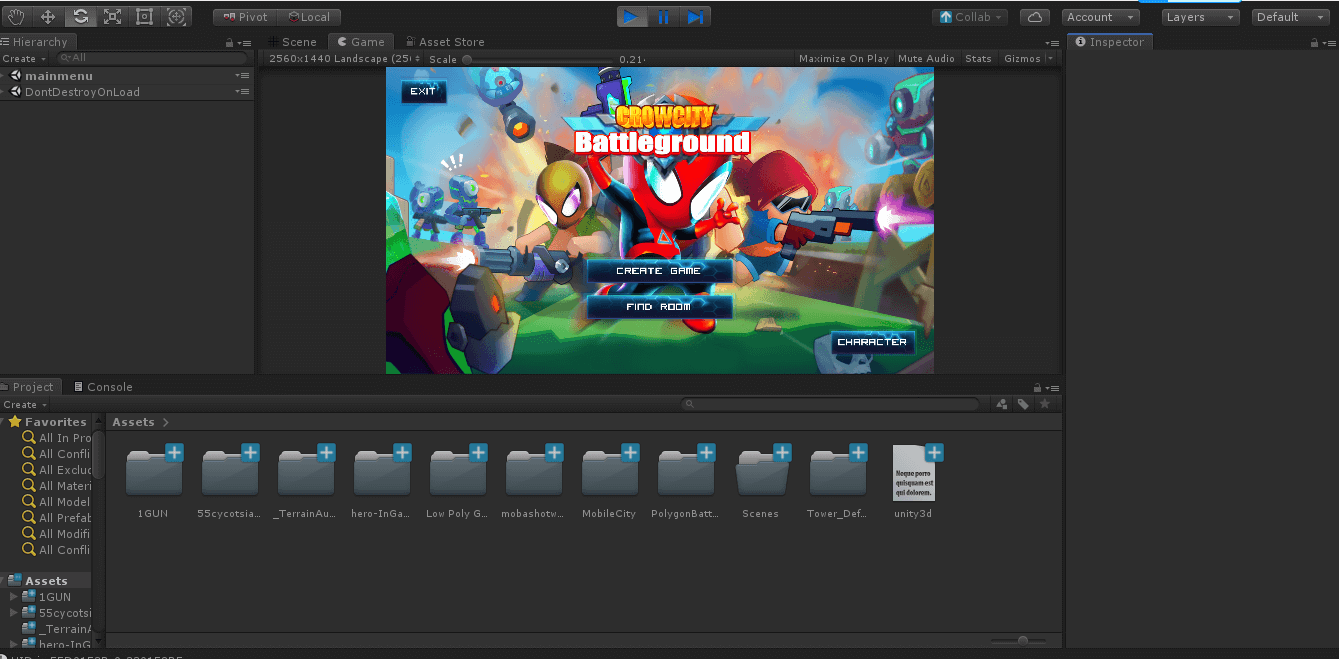Switch to the Console tab
The image size is (1339, 659).
click(x=102, y=387)
